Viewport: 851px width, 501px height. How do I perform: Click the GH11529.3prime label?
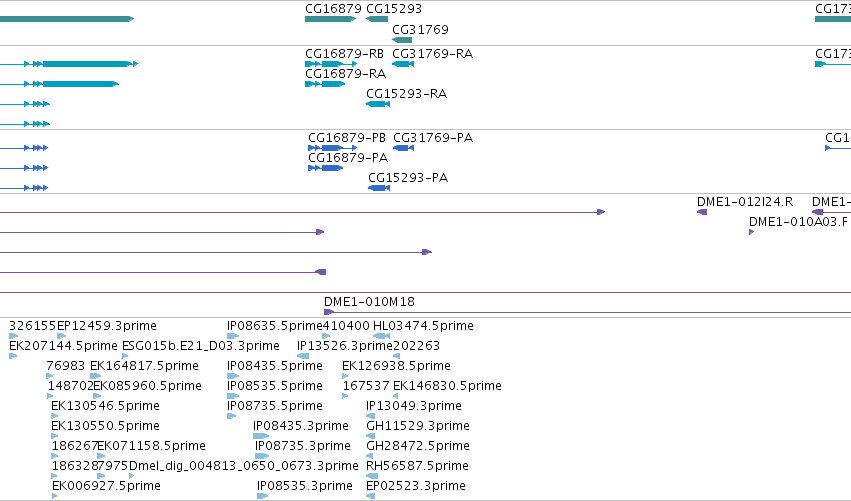pos(418,426)
